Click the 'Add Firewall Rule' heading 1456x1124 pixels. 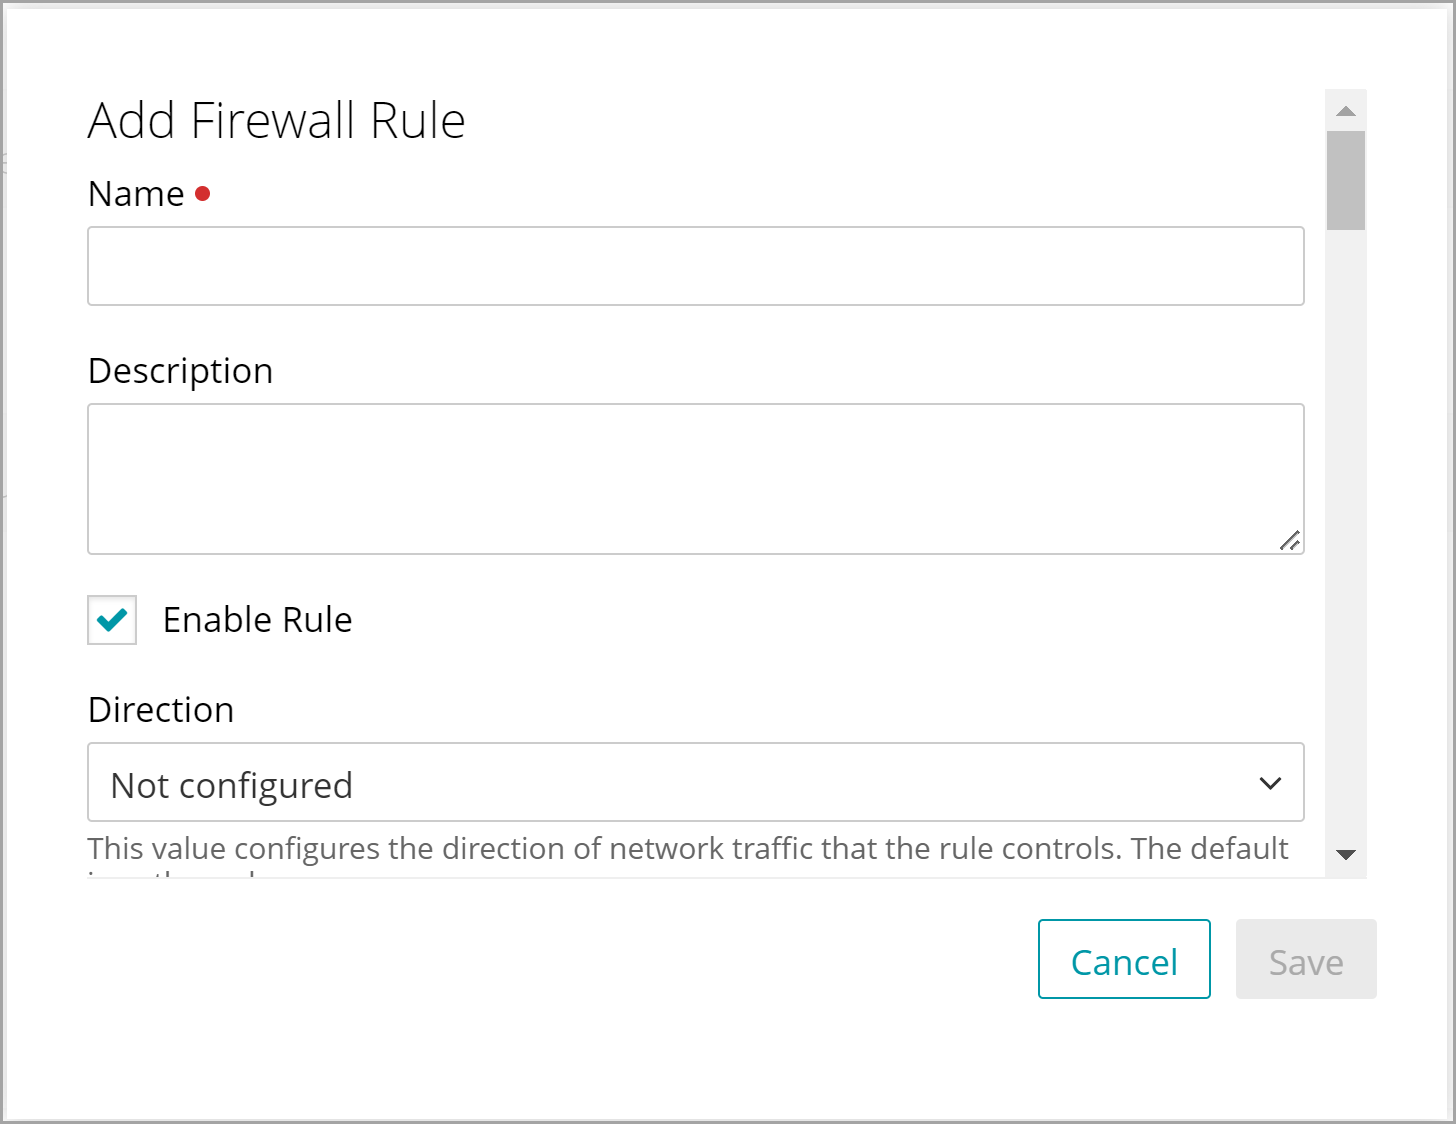click(x=276, y=121)
